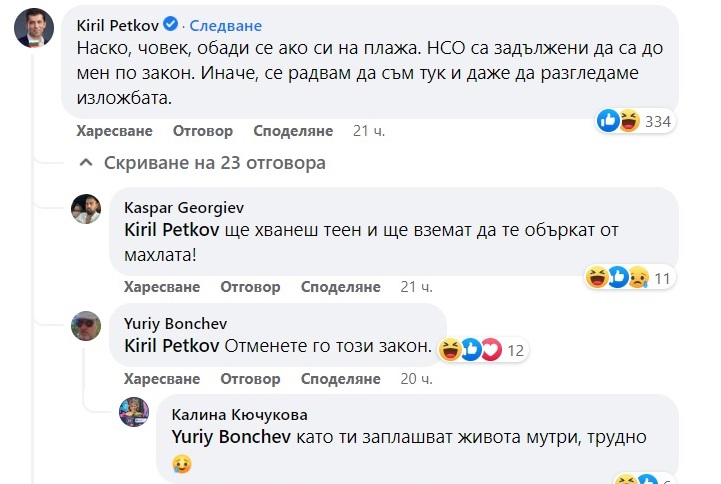Open the 20 ч. timestamp on Yuriy's reply

(416, 379)
